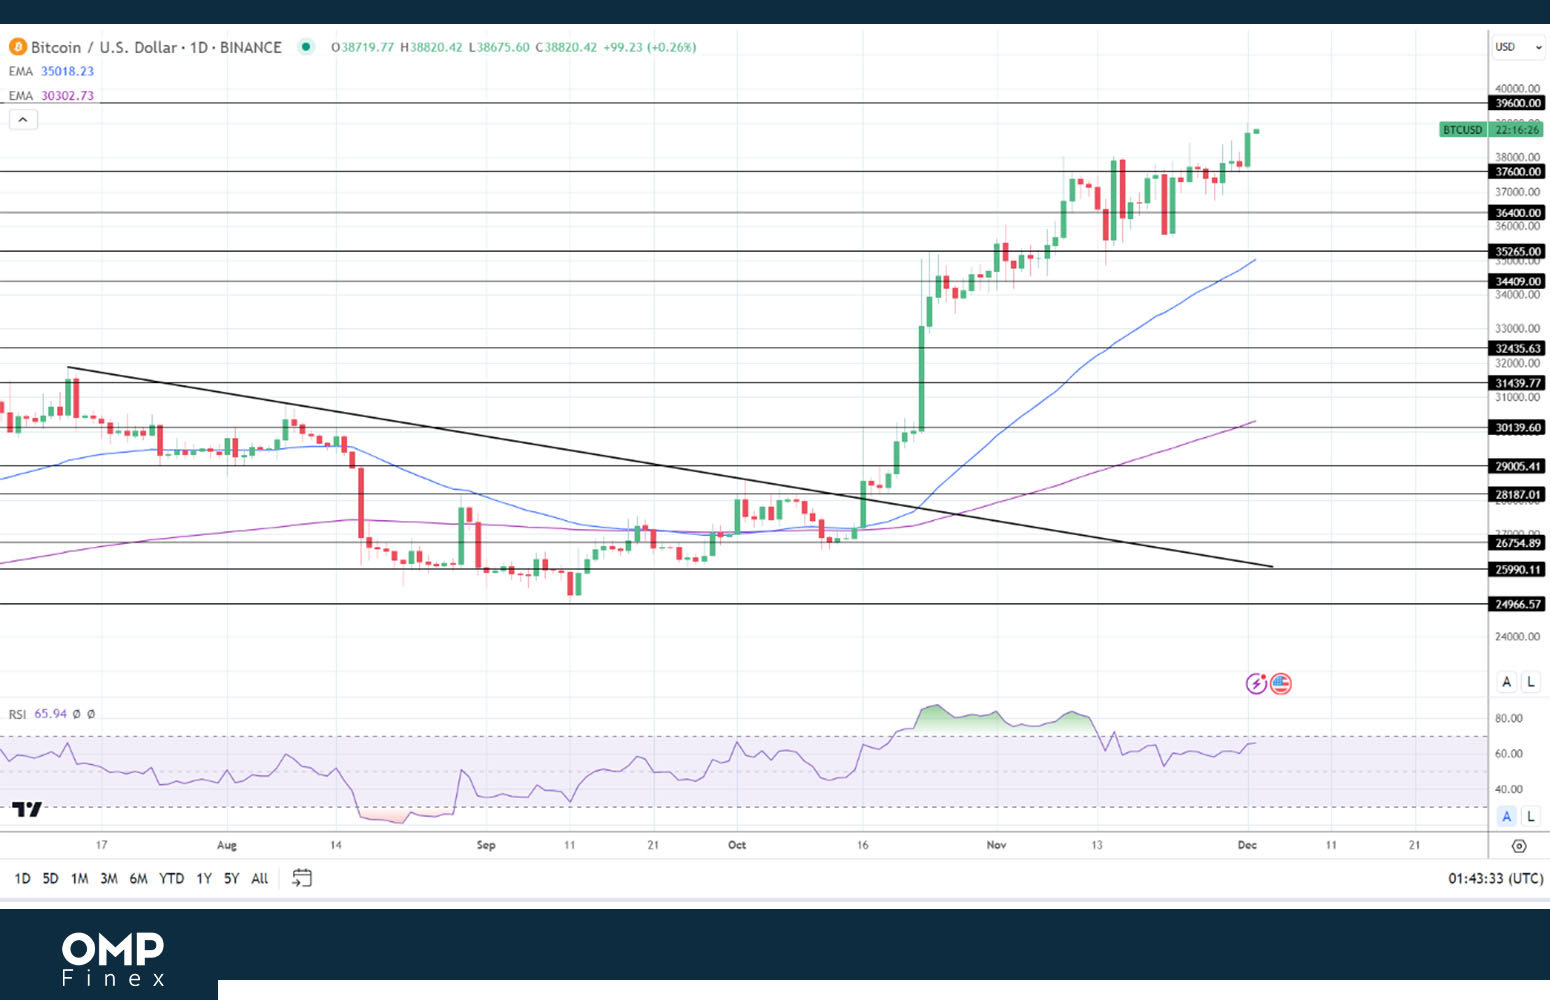1550x1000 pixels.
Task: Open chart settings gear icon
Action: pos(1519,846)
